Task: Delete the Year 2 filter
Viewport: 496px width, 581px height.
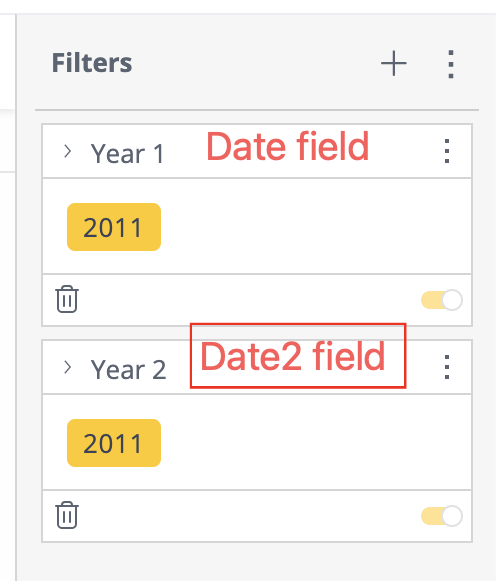Action: [x=67, y=515]
